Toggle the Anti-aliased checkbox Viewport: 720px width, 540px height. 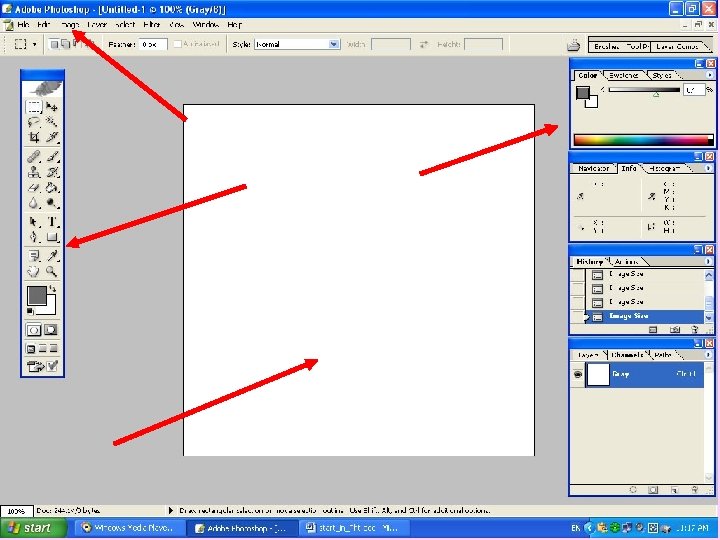tap(178, 44)
